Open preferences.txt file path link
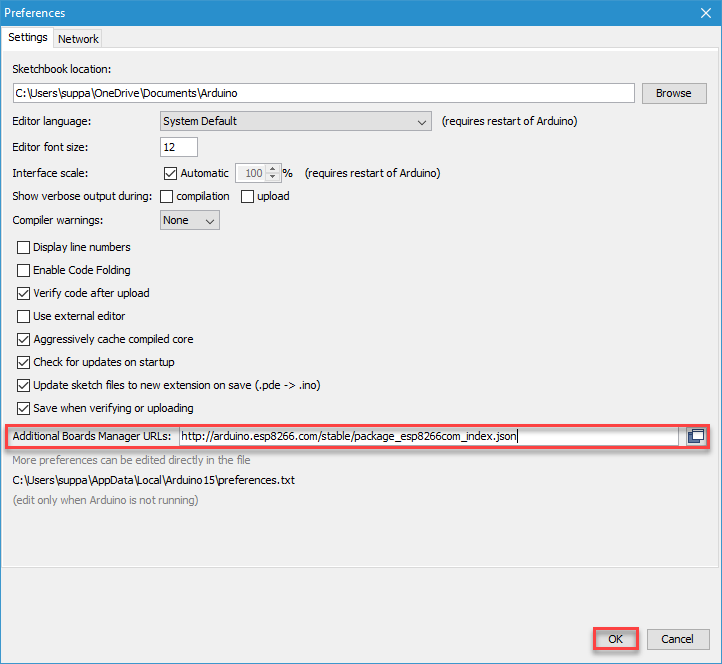 [153, 480]
